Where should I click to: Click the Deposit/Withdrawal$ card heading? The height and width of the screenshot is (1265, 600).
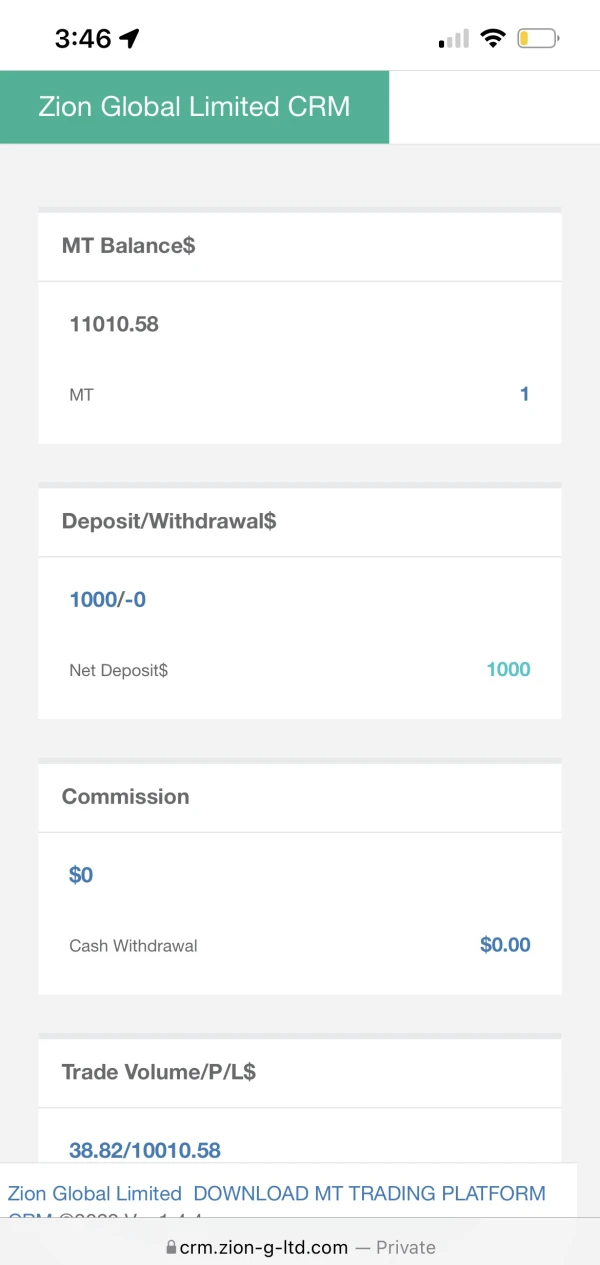coord(169,520)
